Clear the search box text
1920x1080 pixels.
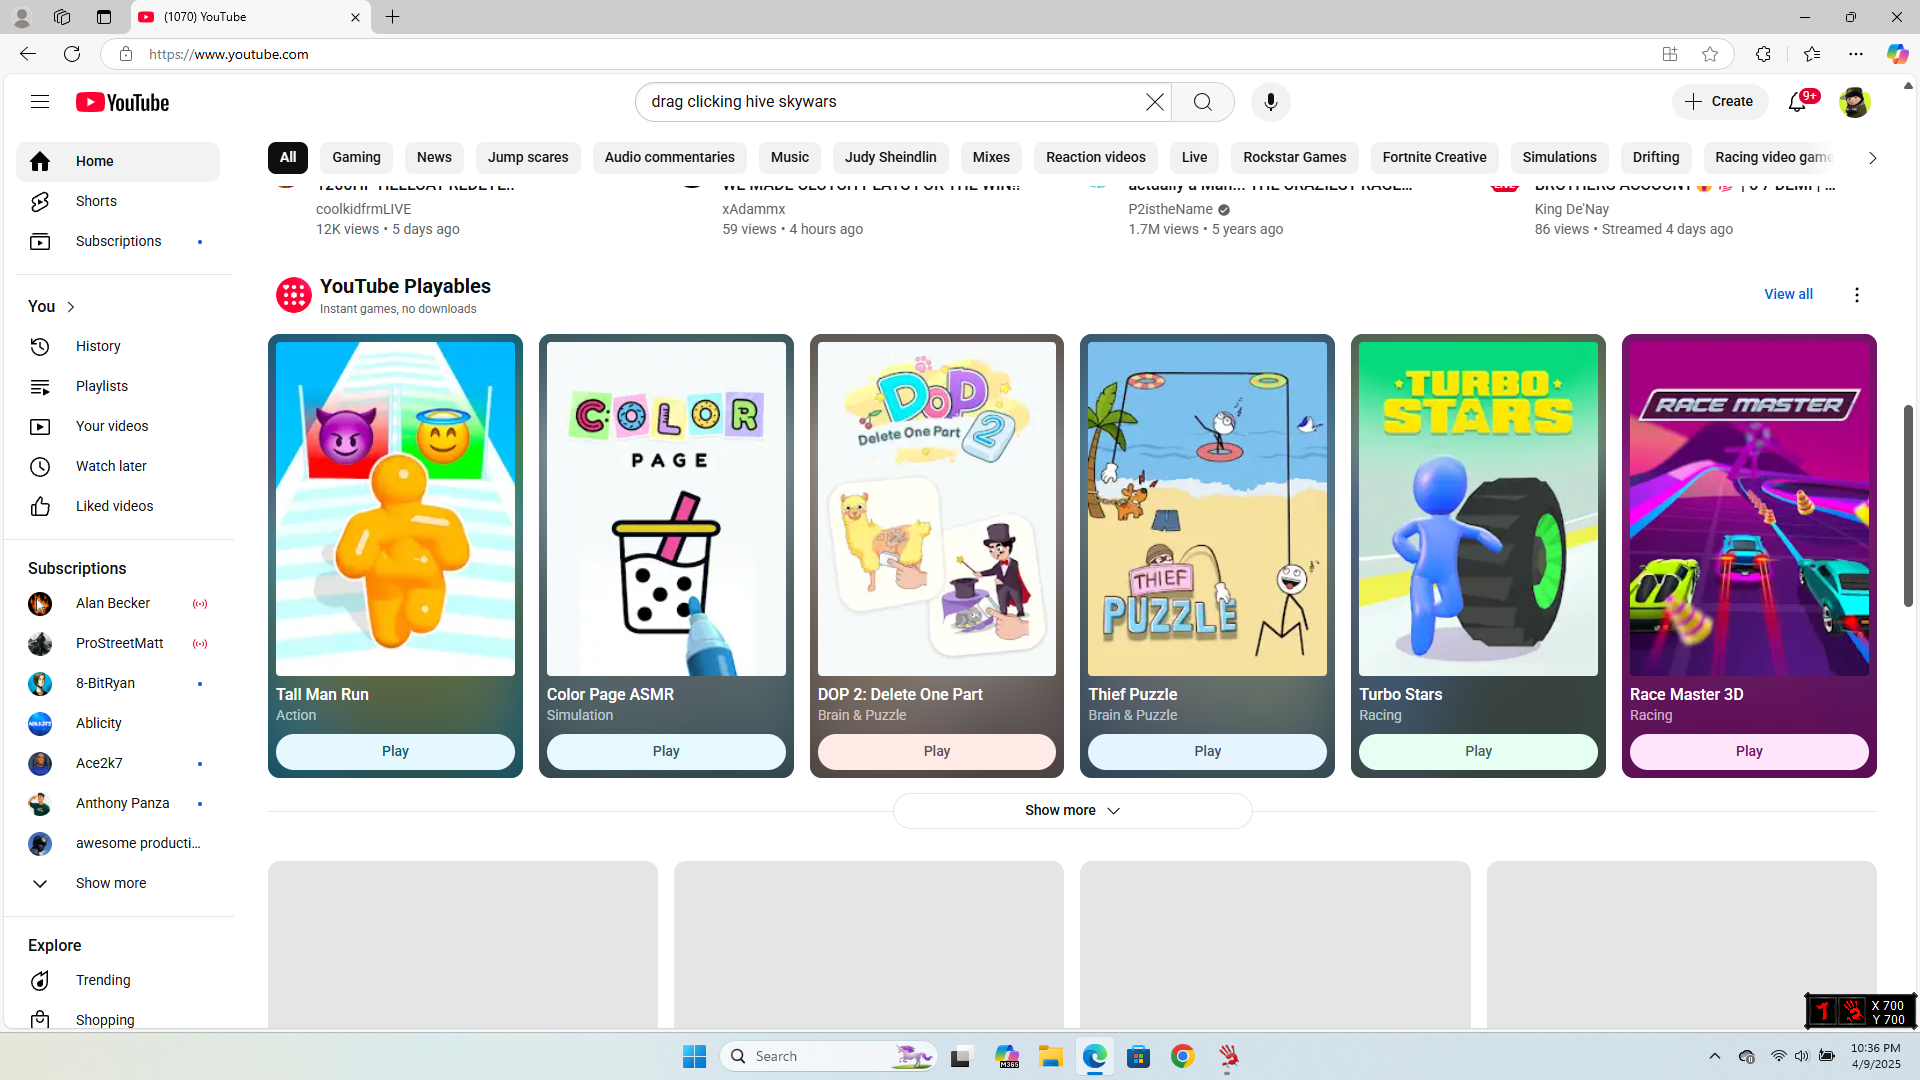pyautogui.click(x=1154, y=102)
